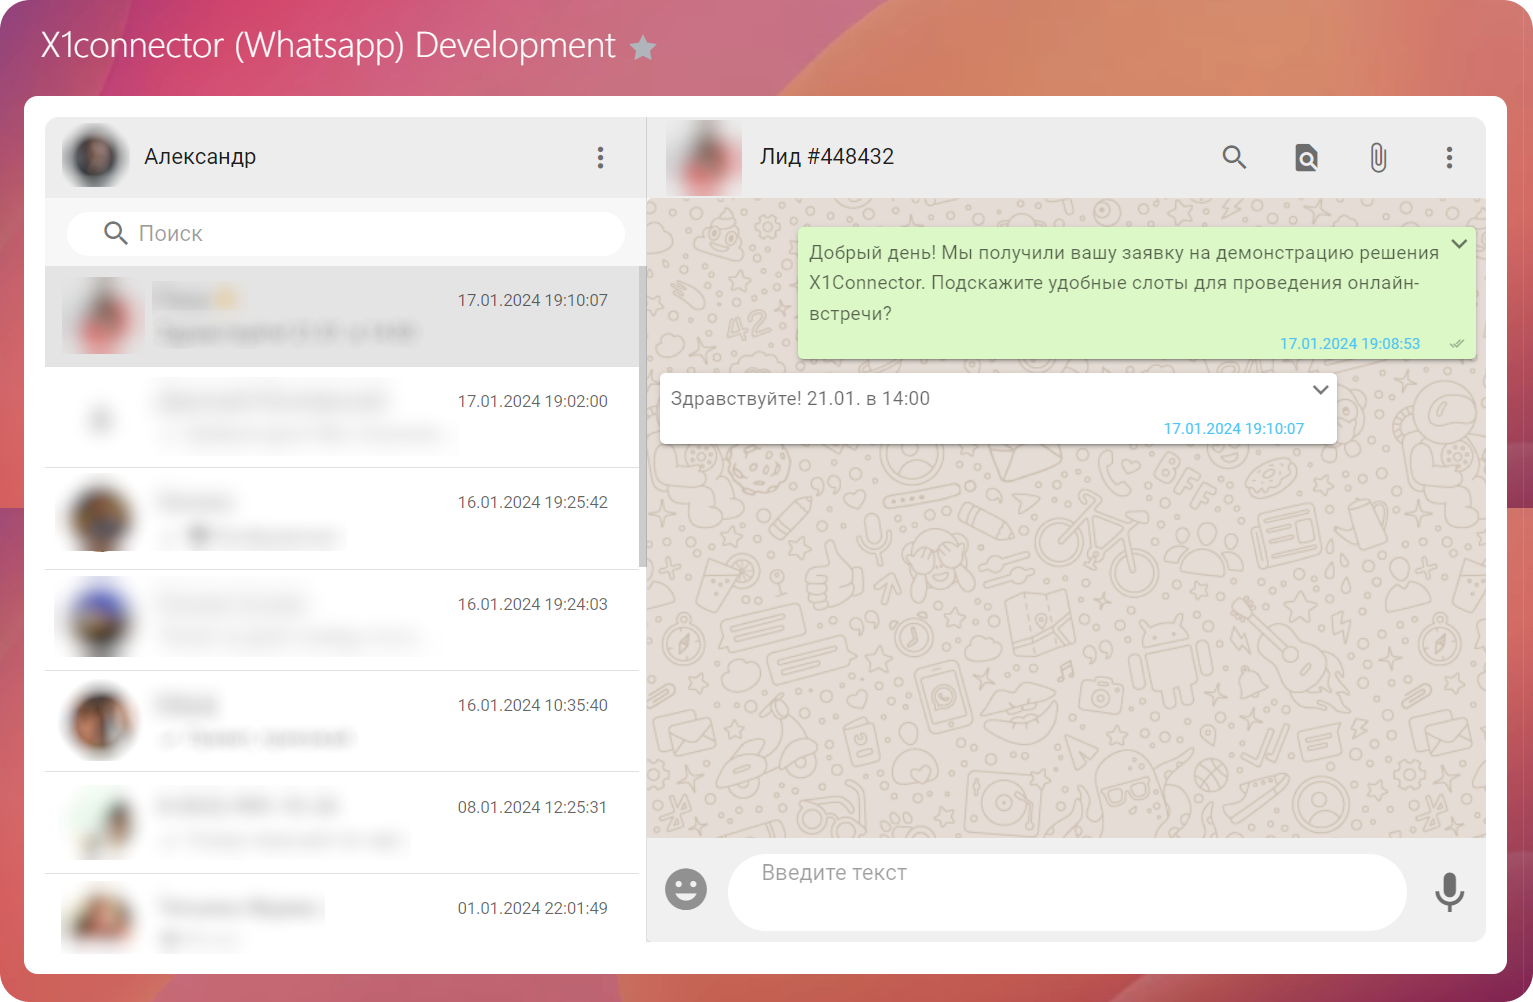Open chat dated 01.01.2024 22:01:49

point(342,915)
